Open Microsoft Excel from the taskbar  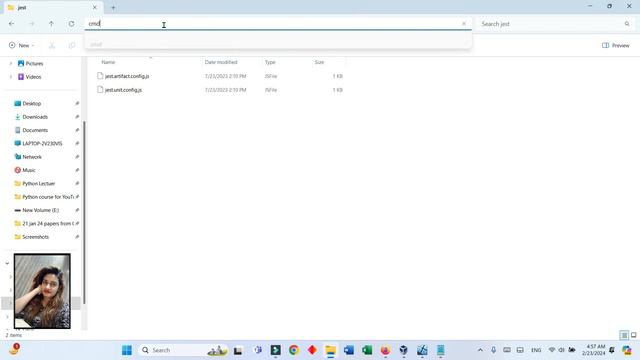pyautogui.click(x=367, y=350)
